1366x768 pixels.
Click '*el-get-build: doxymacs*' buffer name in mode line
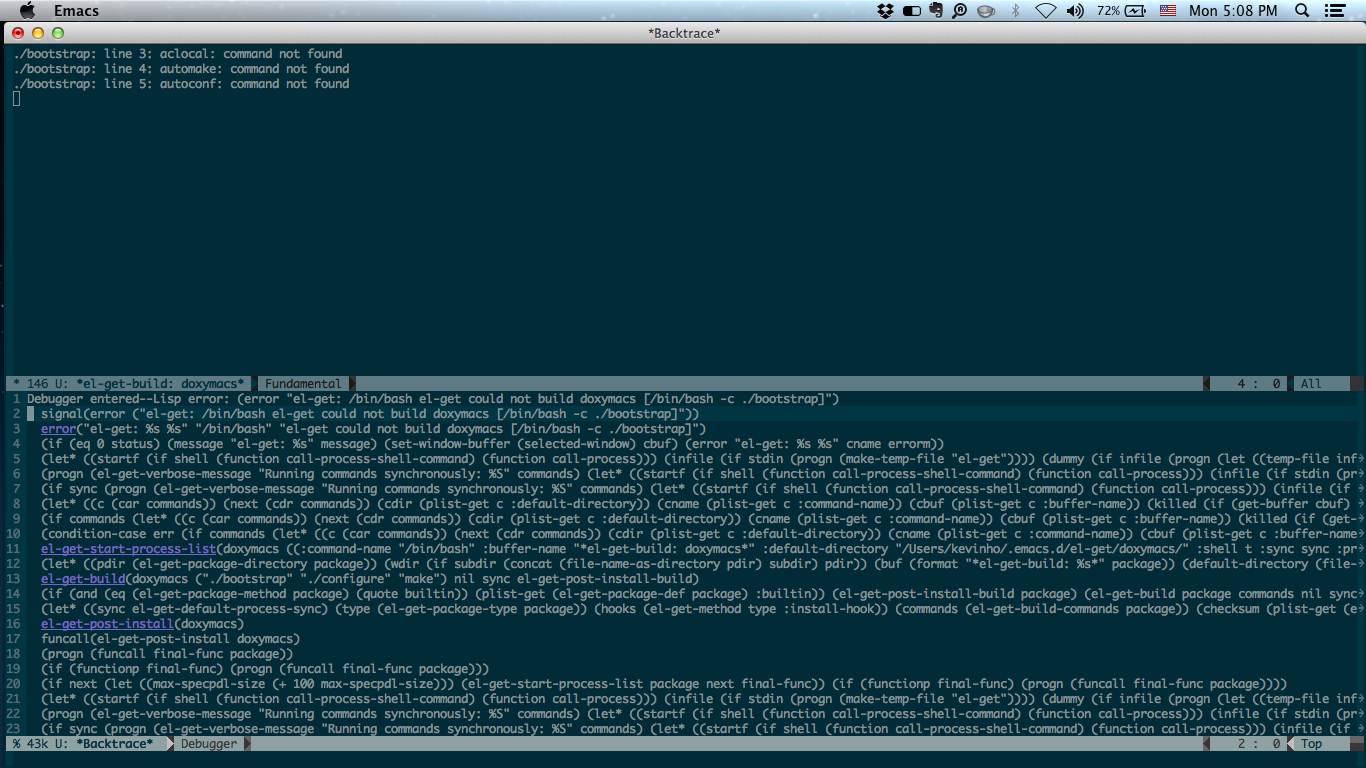point(160,383)
